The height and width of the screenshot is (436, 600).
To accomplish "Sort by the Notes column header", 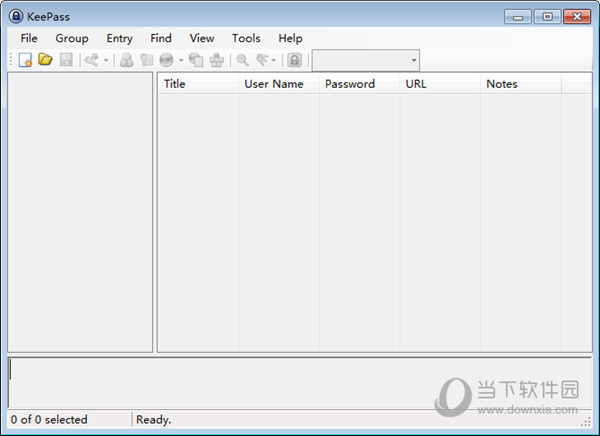I will [x=521, y=84].
